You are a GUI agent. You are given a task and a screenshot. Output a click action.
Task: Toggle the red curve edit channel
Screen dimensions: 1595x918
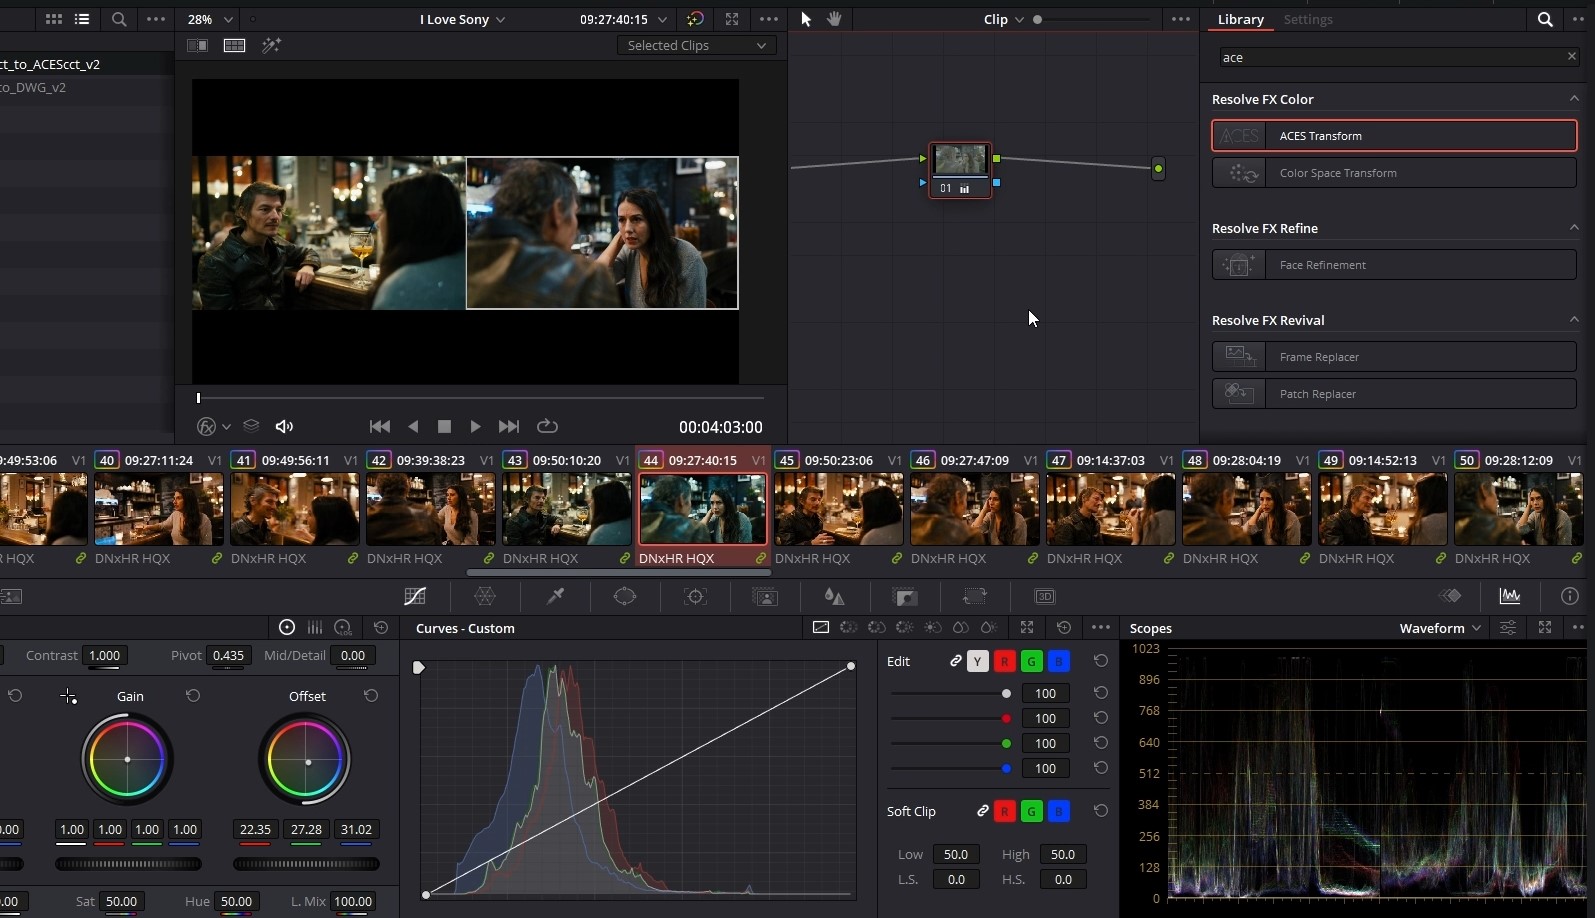(x=1005, y=661)
